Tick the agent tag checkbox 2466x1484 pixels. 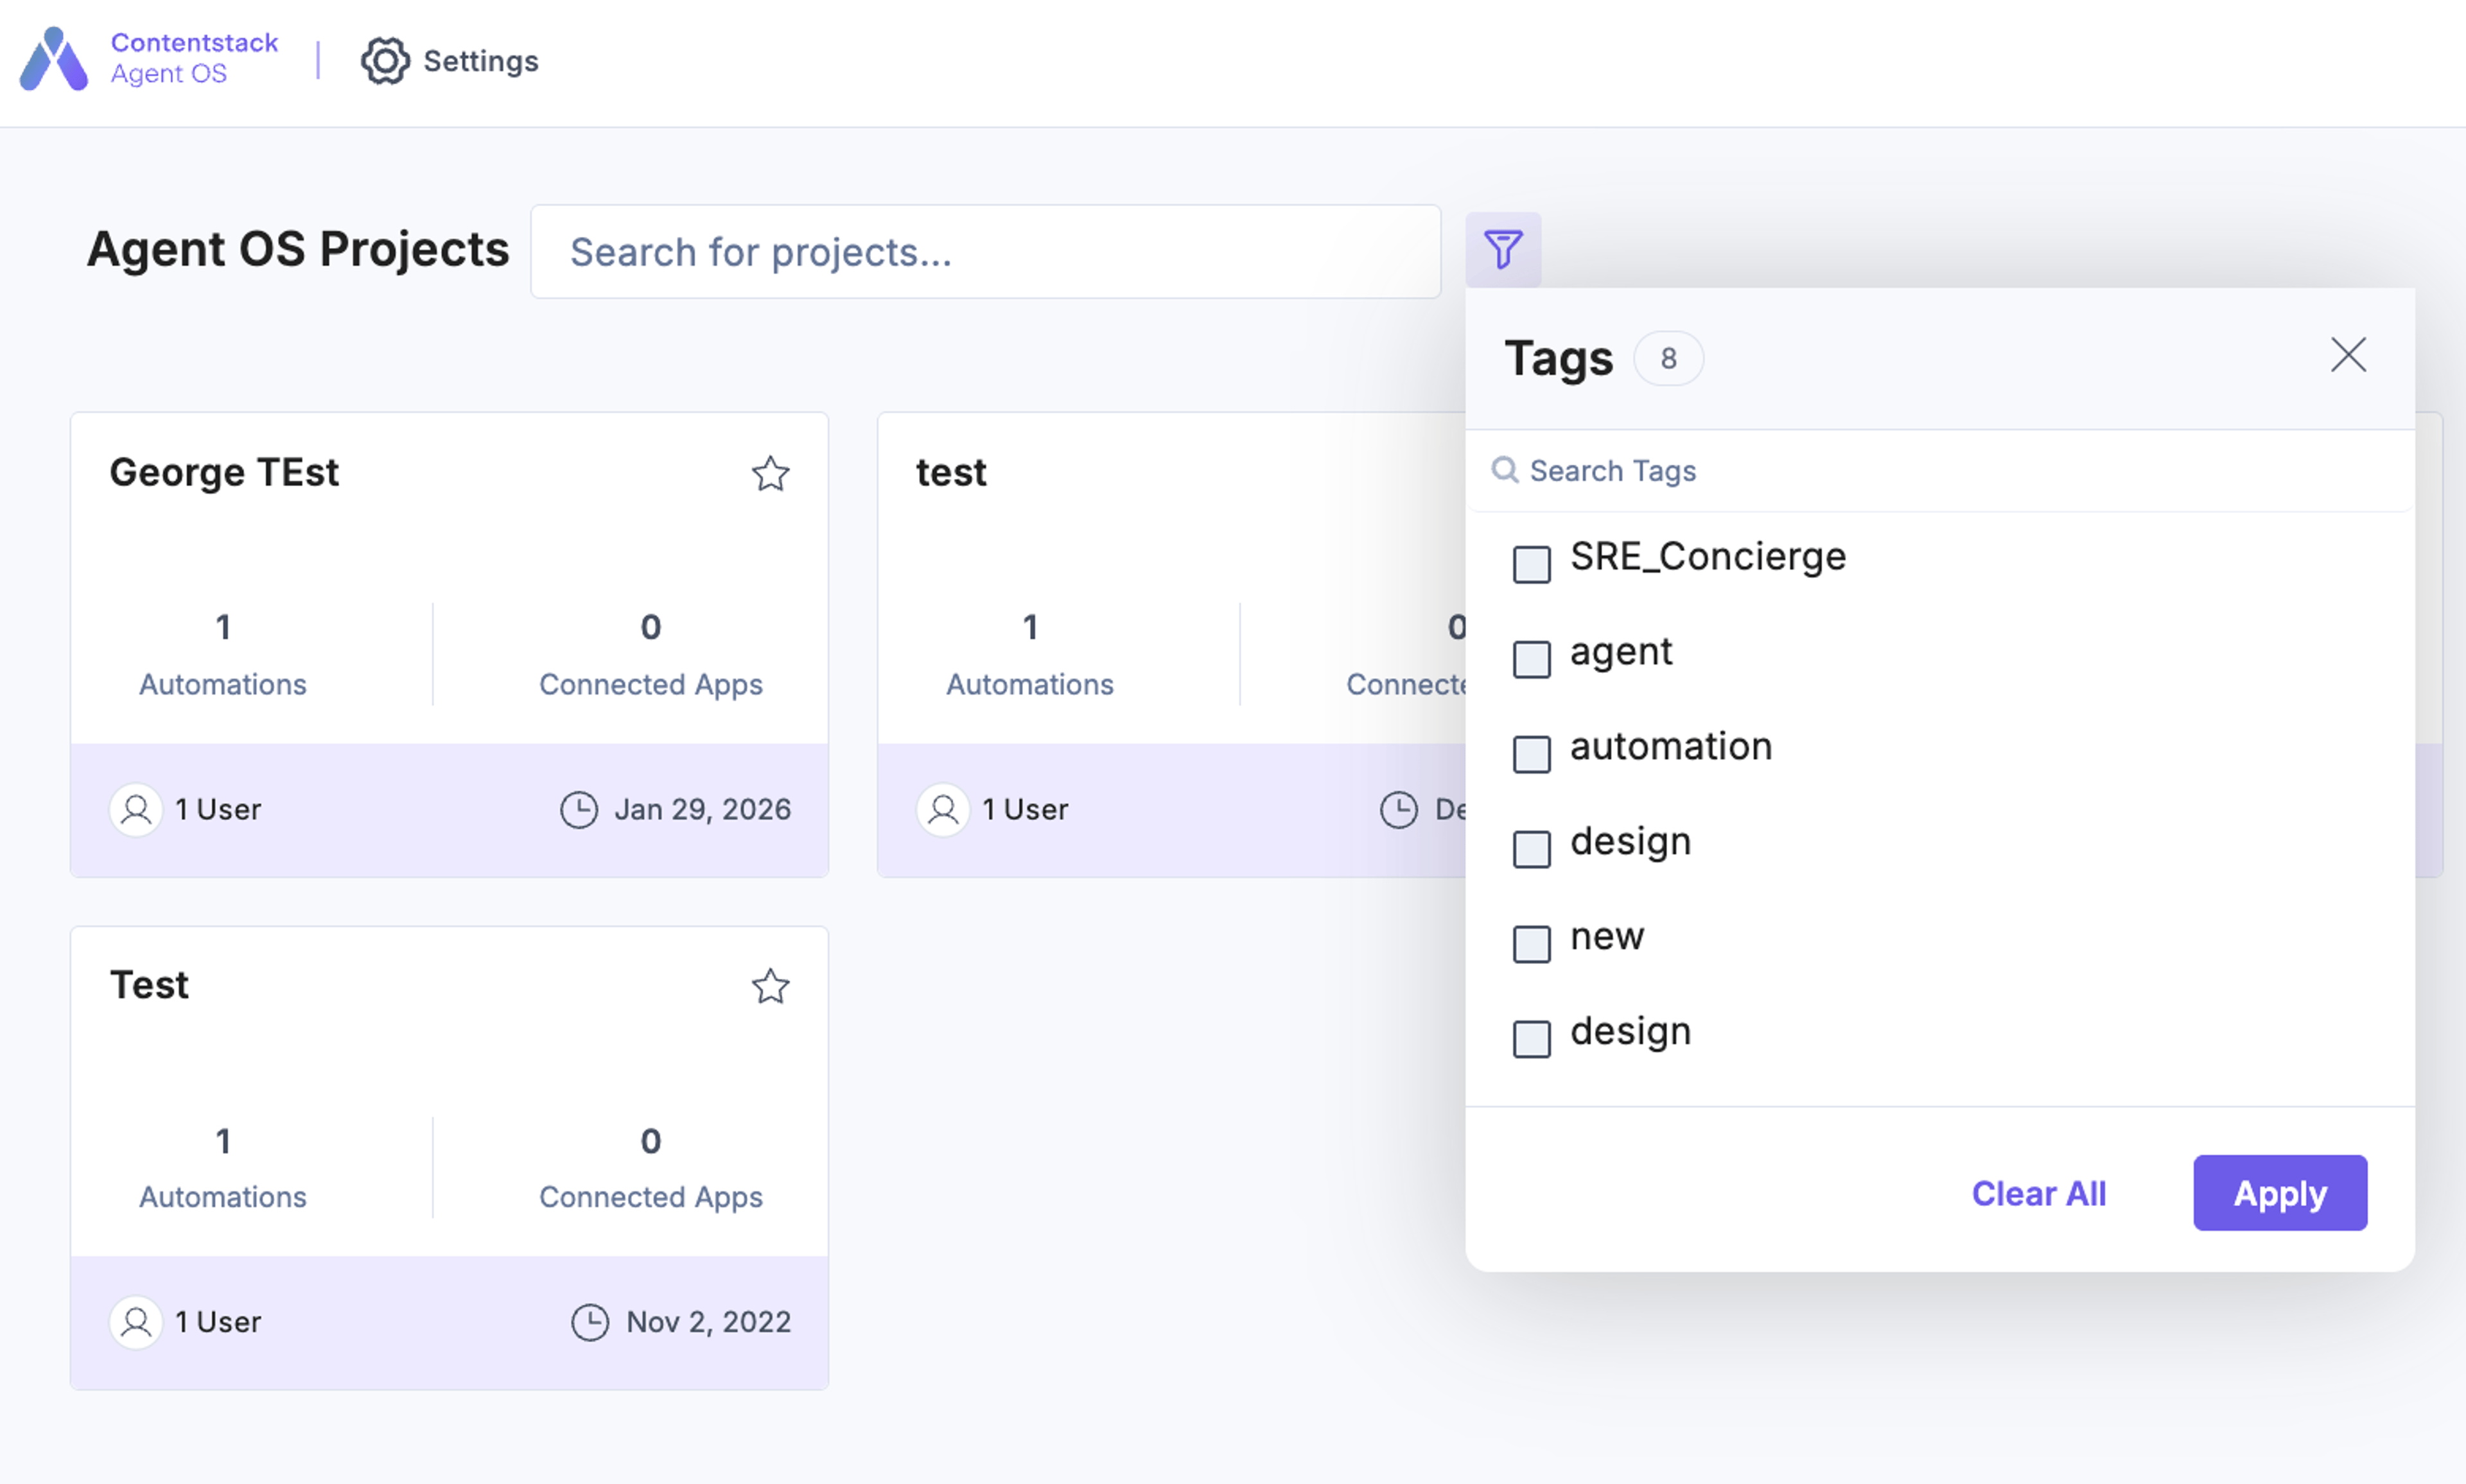click(1531, 659)
